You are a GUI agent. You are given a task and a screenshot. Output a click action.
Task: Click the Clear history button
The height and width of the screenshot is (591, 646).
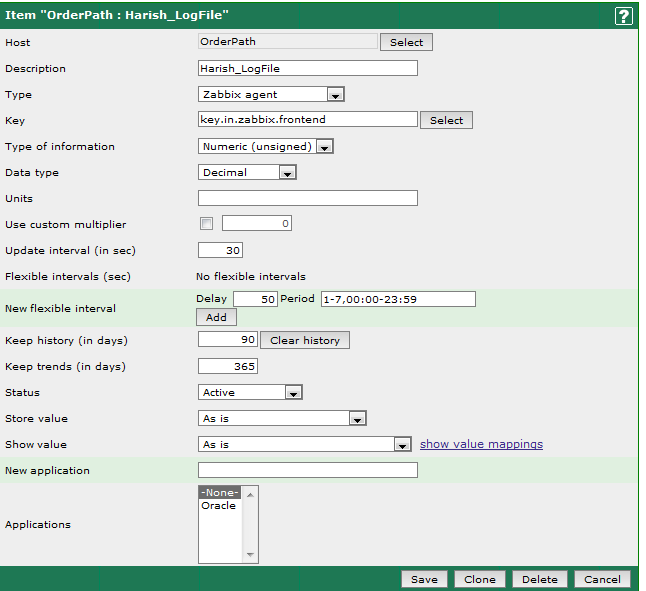point(305,341)
